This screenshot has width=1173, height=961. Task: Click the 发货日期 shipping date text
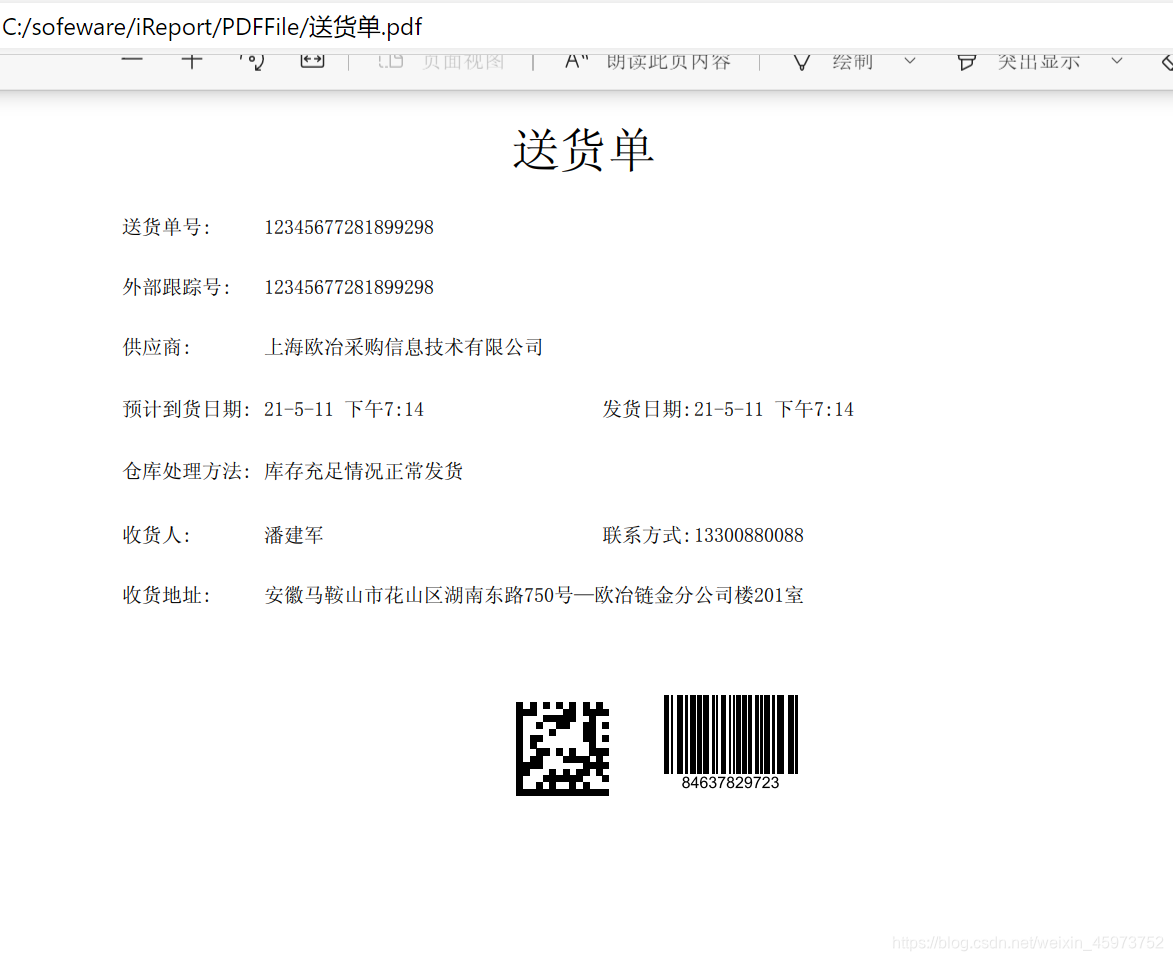[728, 409]
